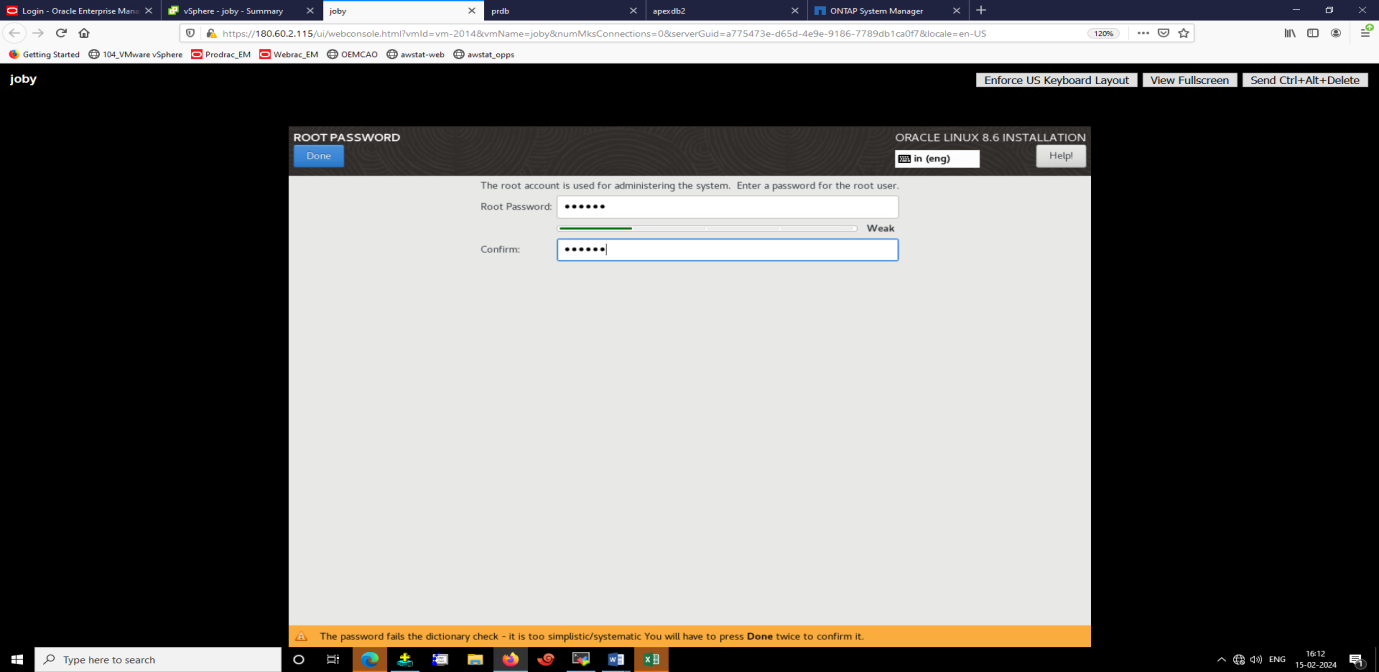Close the vSphere - joby - Summary tab

point(309,10)
